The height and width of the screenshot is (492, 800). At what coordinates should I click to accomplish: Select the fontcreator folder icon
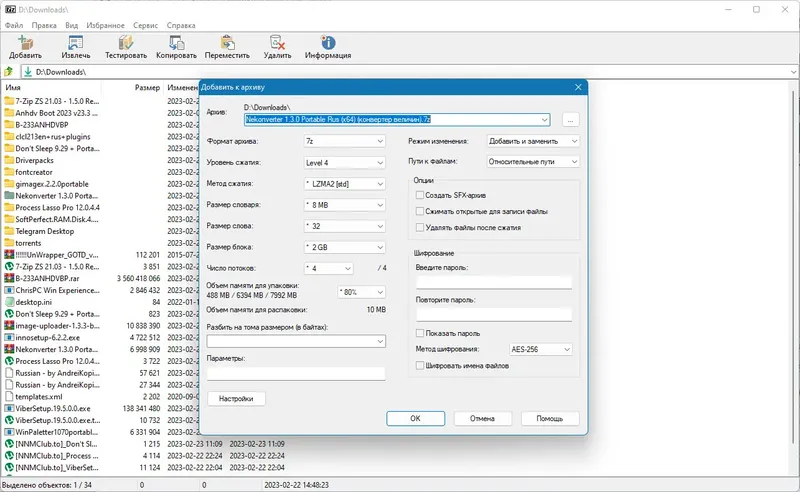(x=9, y=172)
